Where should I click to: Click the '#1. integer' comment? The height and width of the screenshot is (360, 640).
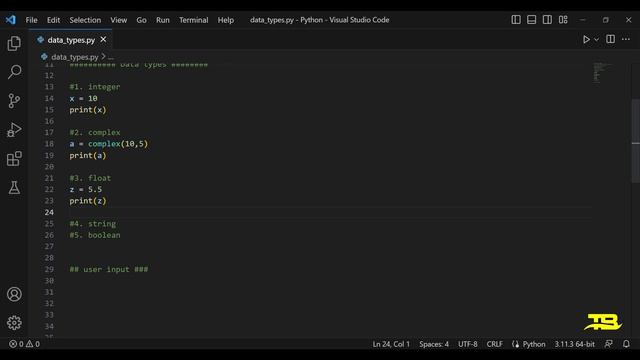pos(95,87)
